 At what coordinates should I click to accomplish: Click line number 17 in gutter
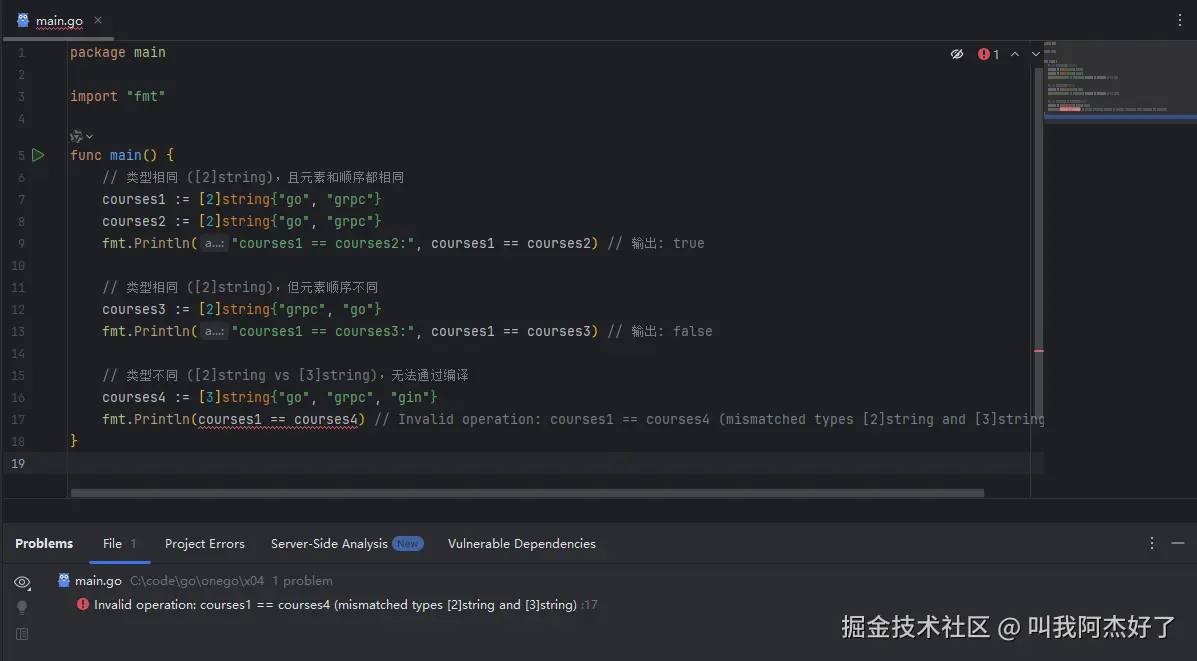18,420
